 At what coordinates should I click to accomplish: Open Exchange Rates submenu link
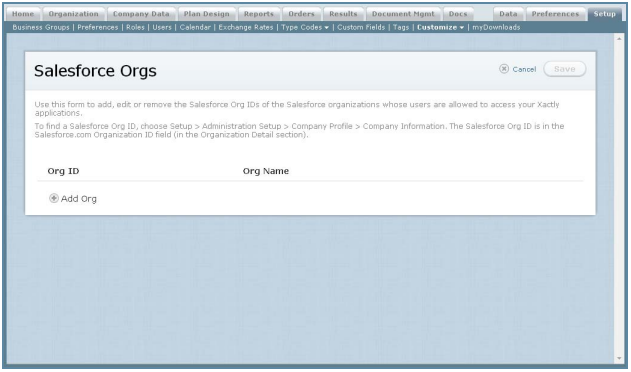tap(246, 27)
